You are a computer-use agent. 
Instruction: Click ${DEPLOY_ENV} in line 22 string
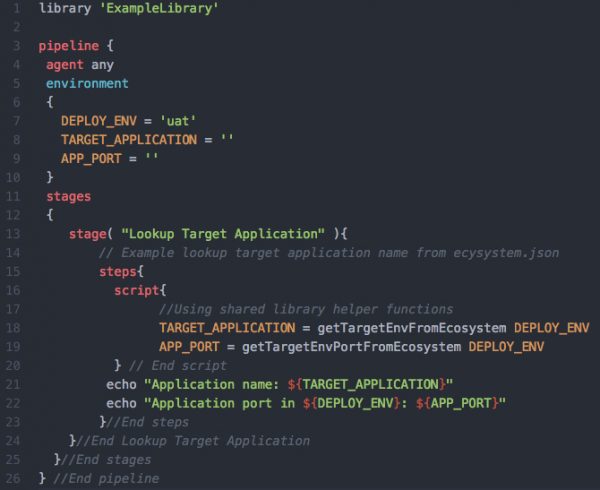[351, 403]
